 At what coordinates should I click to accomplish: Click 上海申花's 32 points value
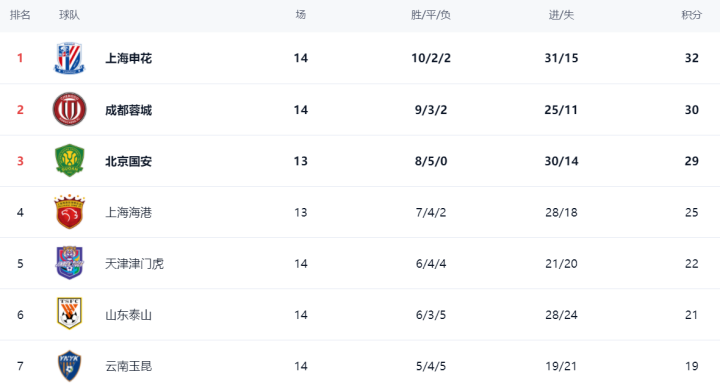click(x=692, y=58)
